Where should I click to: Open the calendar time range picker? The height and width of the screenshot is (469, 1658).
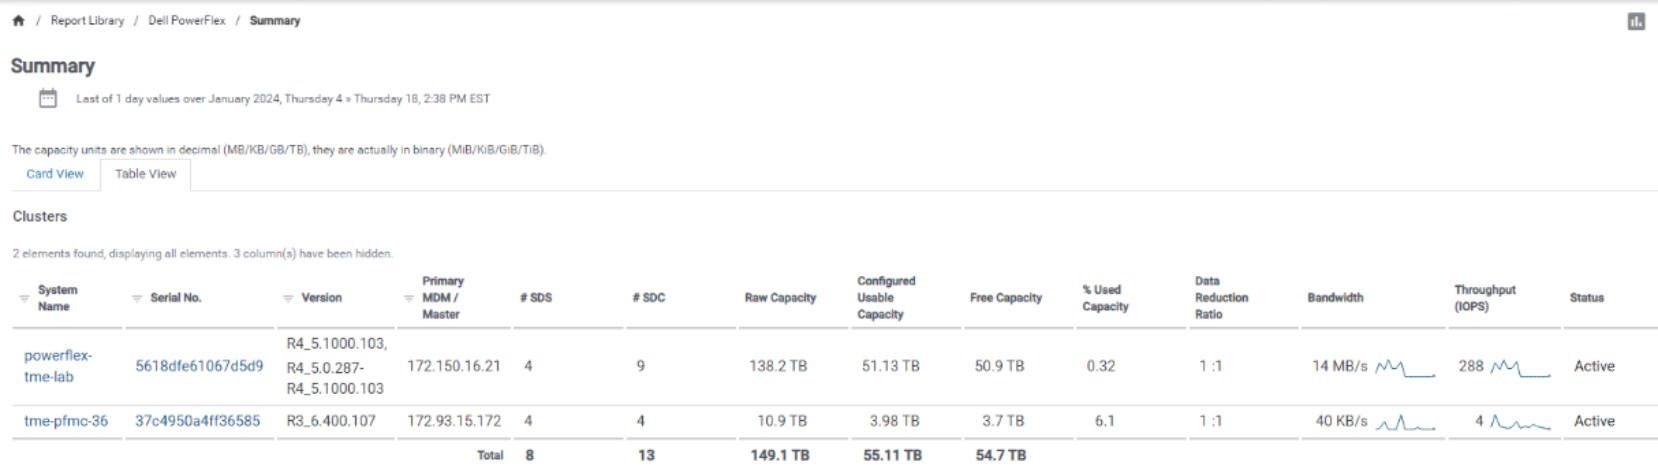tap(48, 98)
